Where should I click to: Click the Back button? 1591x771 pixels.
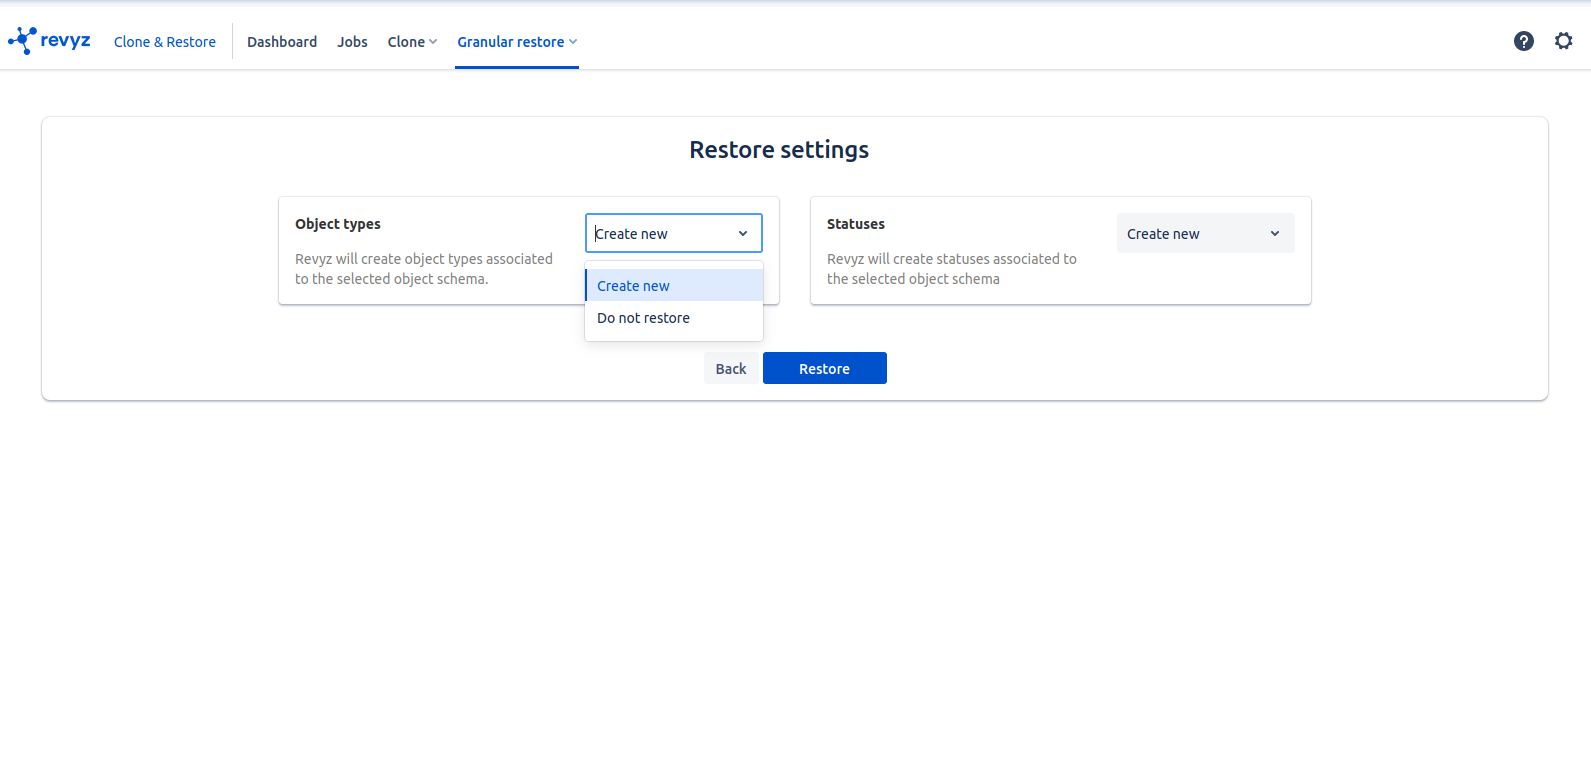point(731,369)
